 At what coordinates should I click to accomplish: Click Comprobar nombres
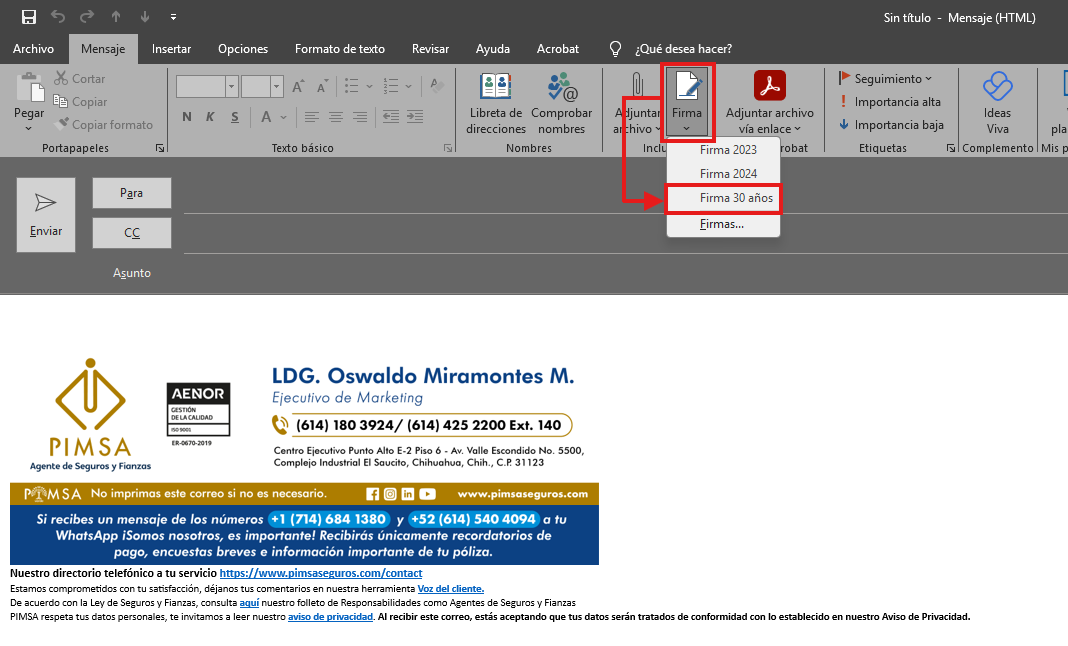coord(561,102)
